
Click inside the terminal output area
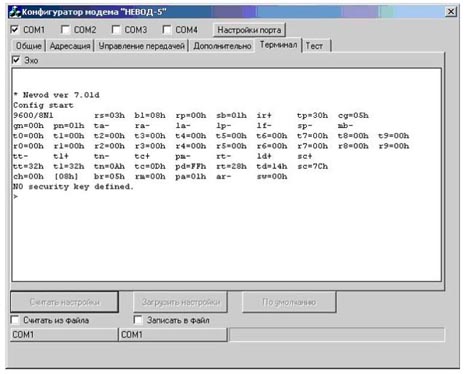pos(227,175)
